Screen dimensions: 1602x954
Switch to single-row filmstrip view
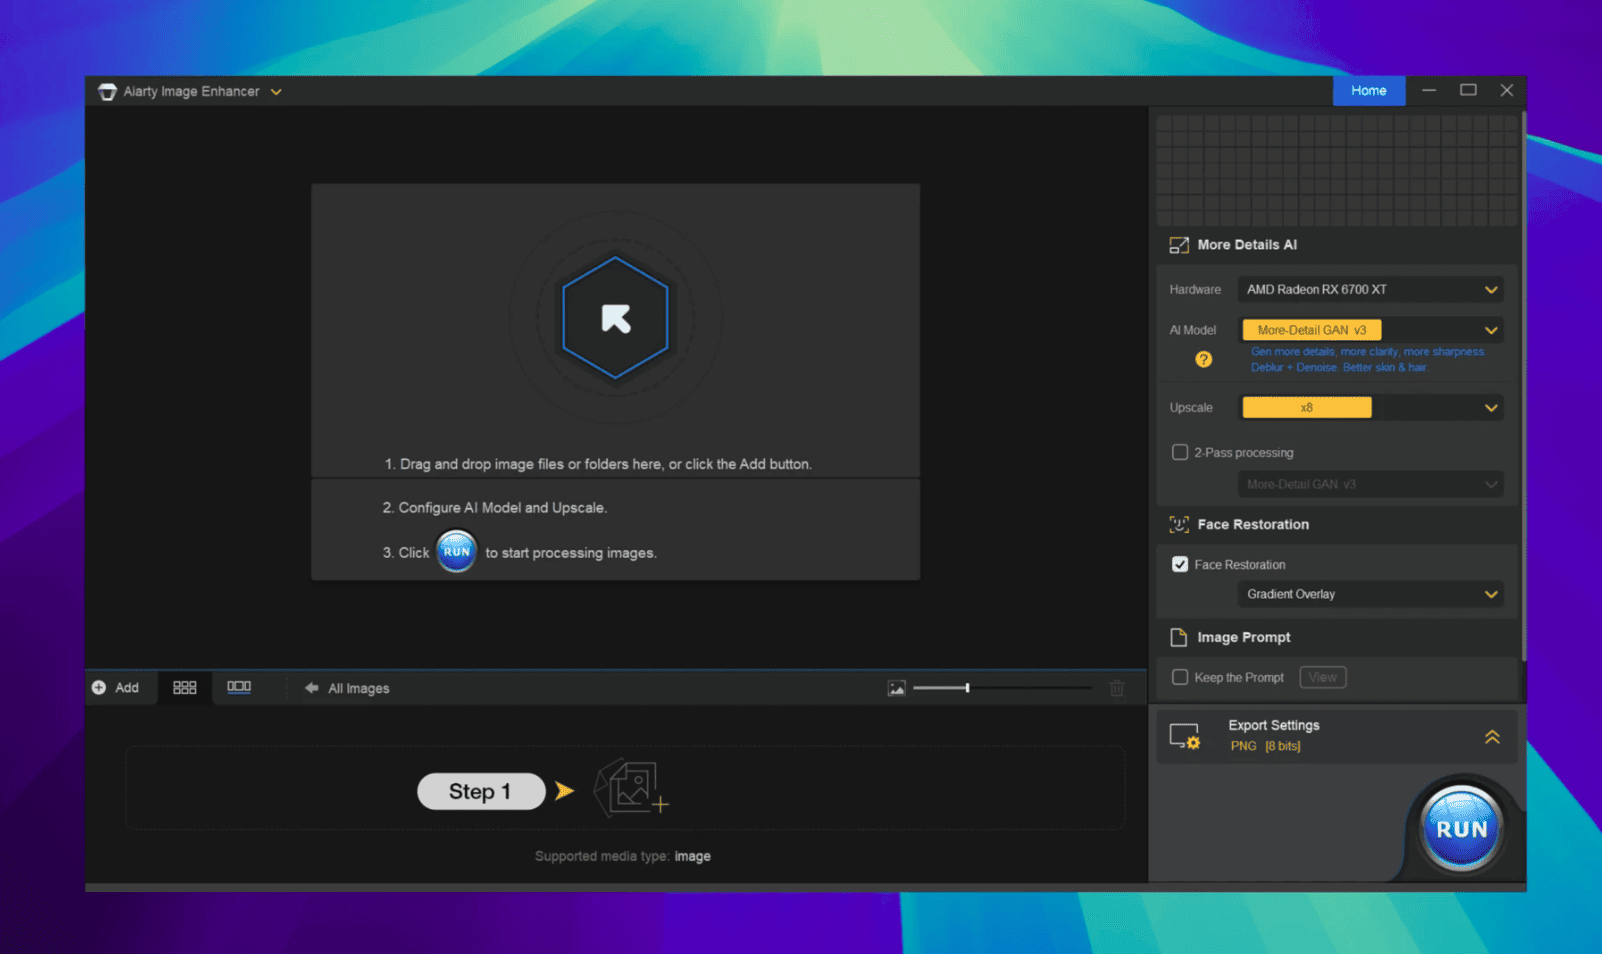coord(239,687)
